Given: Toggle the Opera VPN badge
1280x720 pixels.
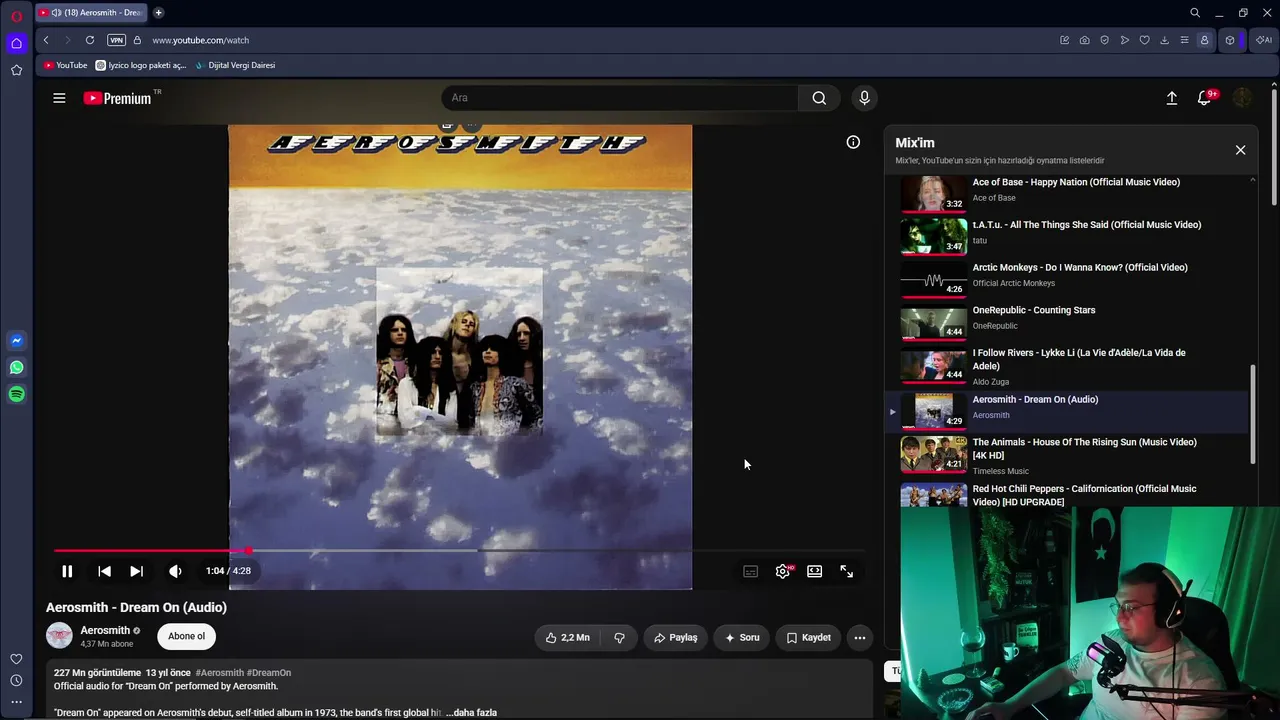Looking at the screenshot, I should [116, 40].
